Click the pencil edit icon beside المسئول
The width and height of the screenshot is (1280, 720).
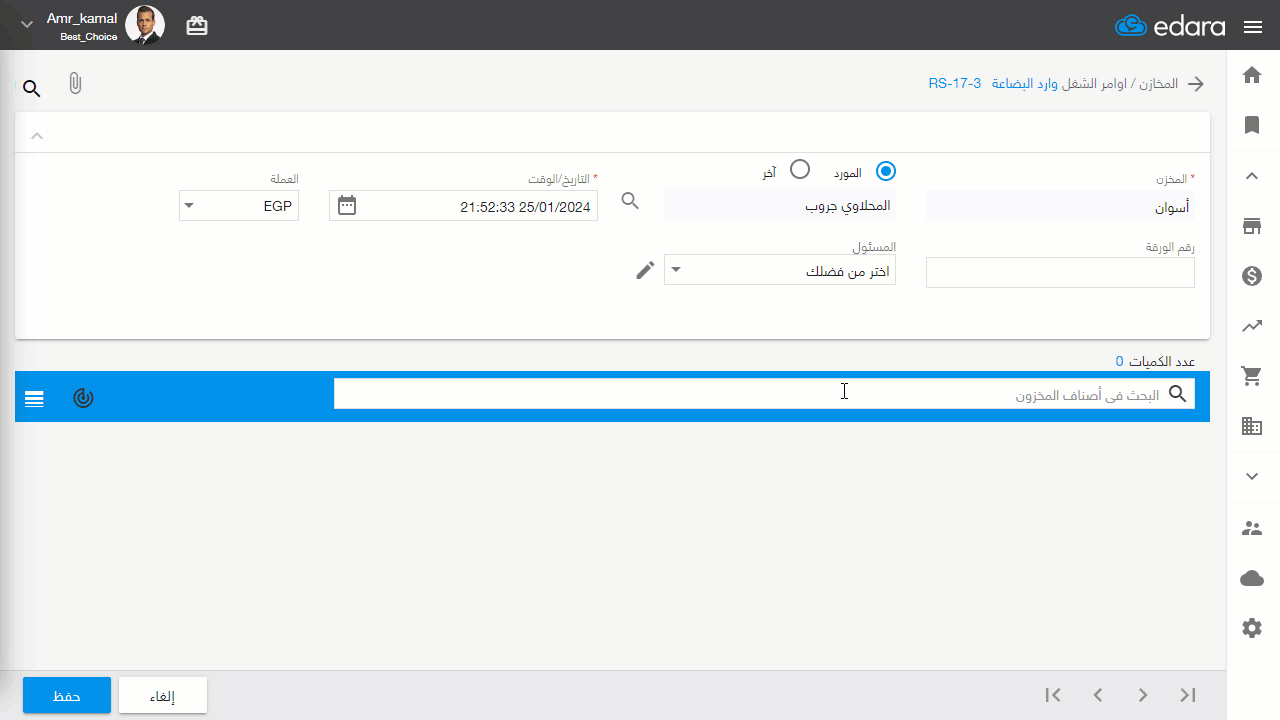[646, 270]
